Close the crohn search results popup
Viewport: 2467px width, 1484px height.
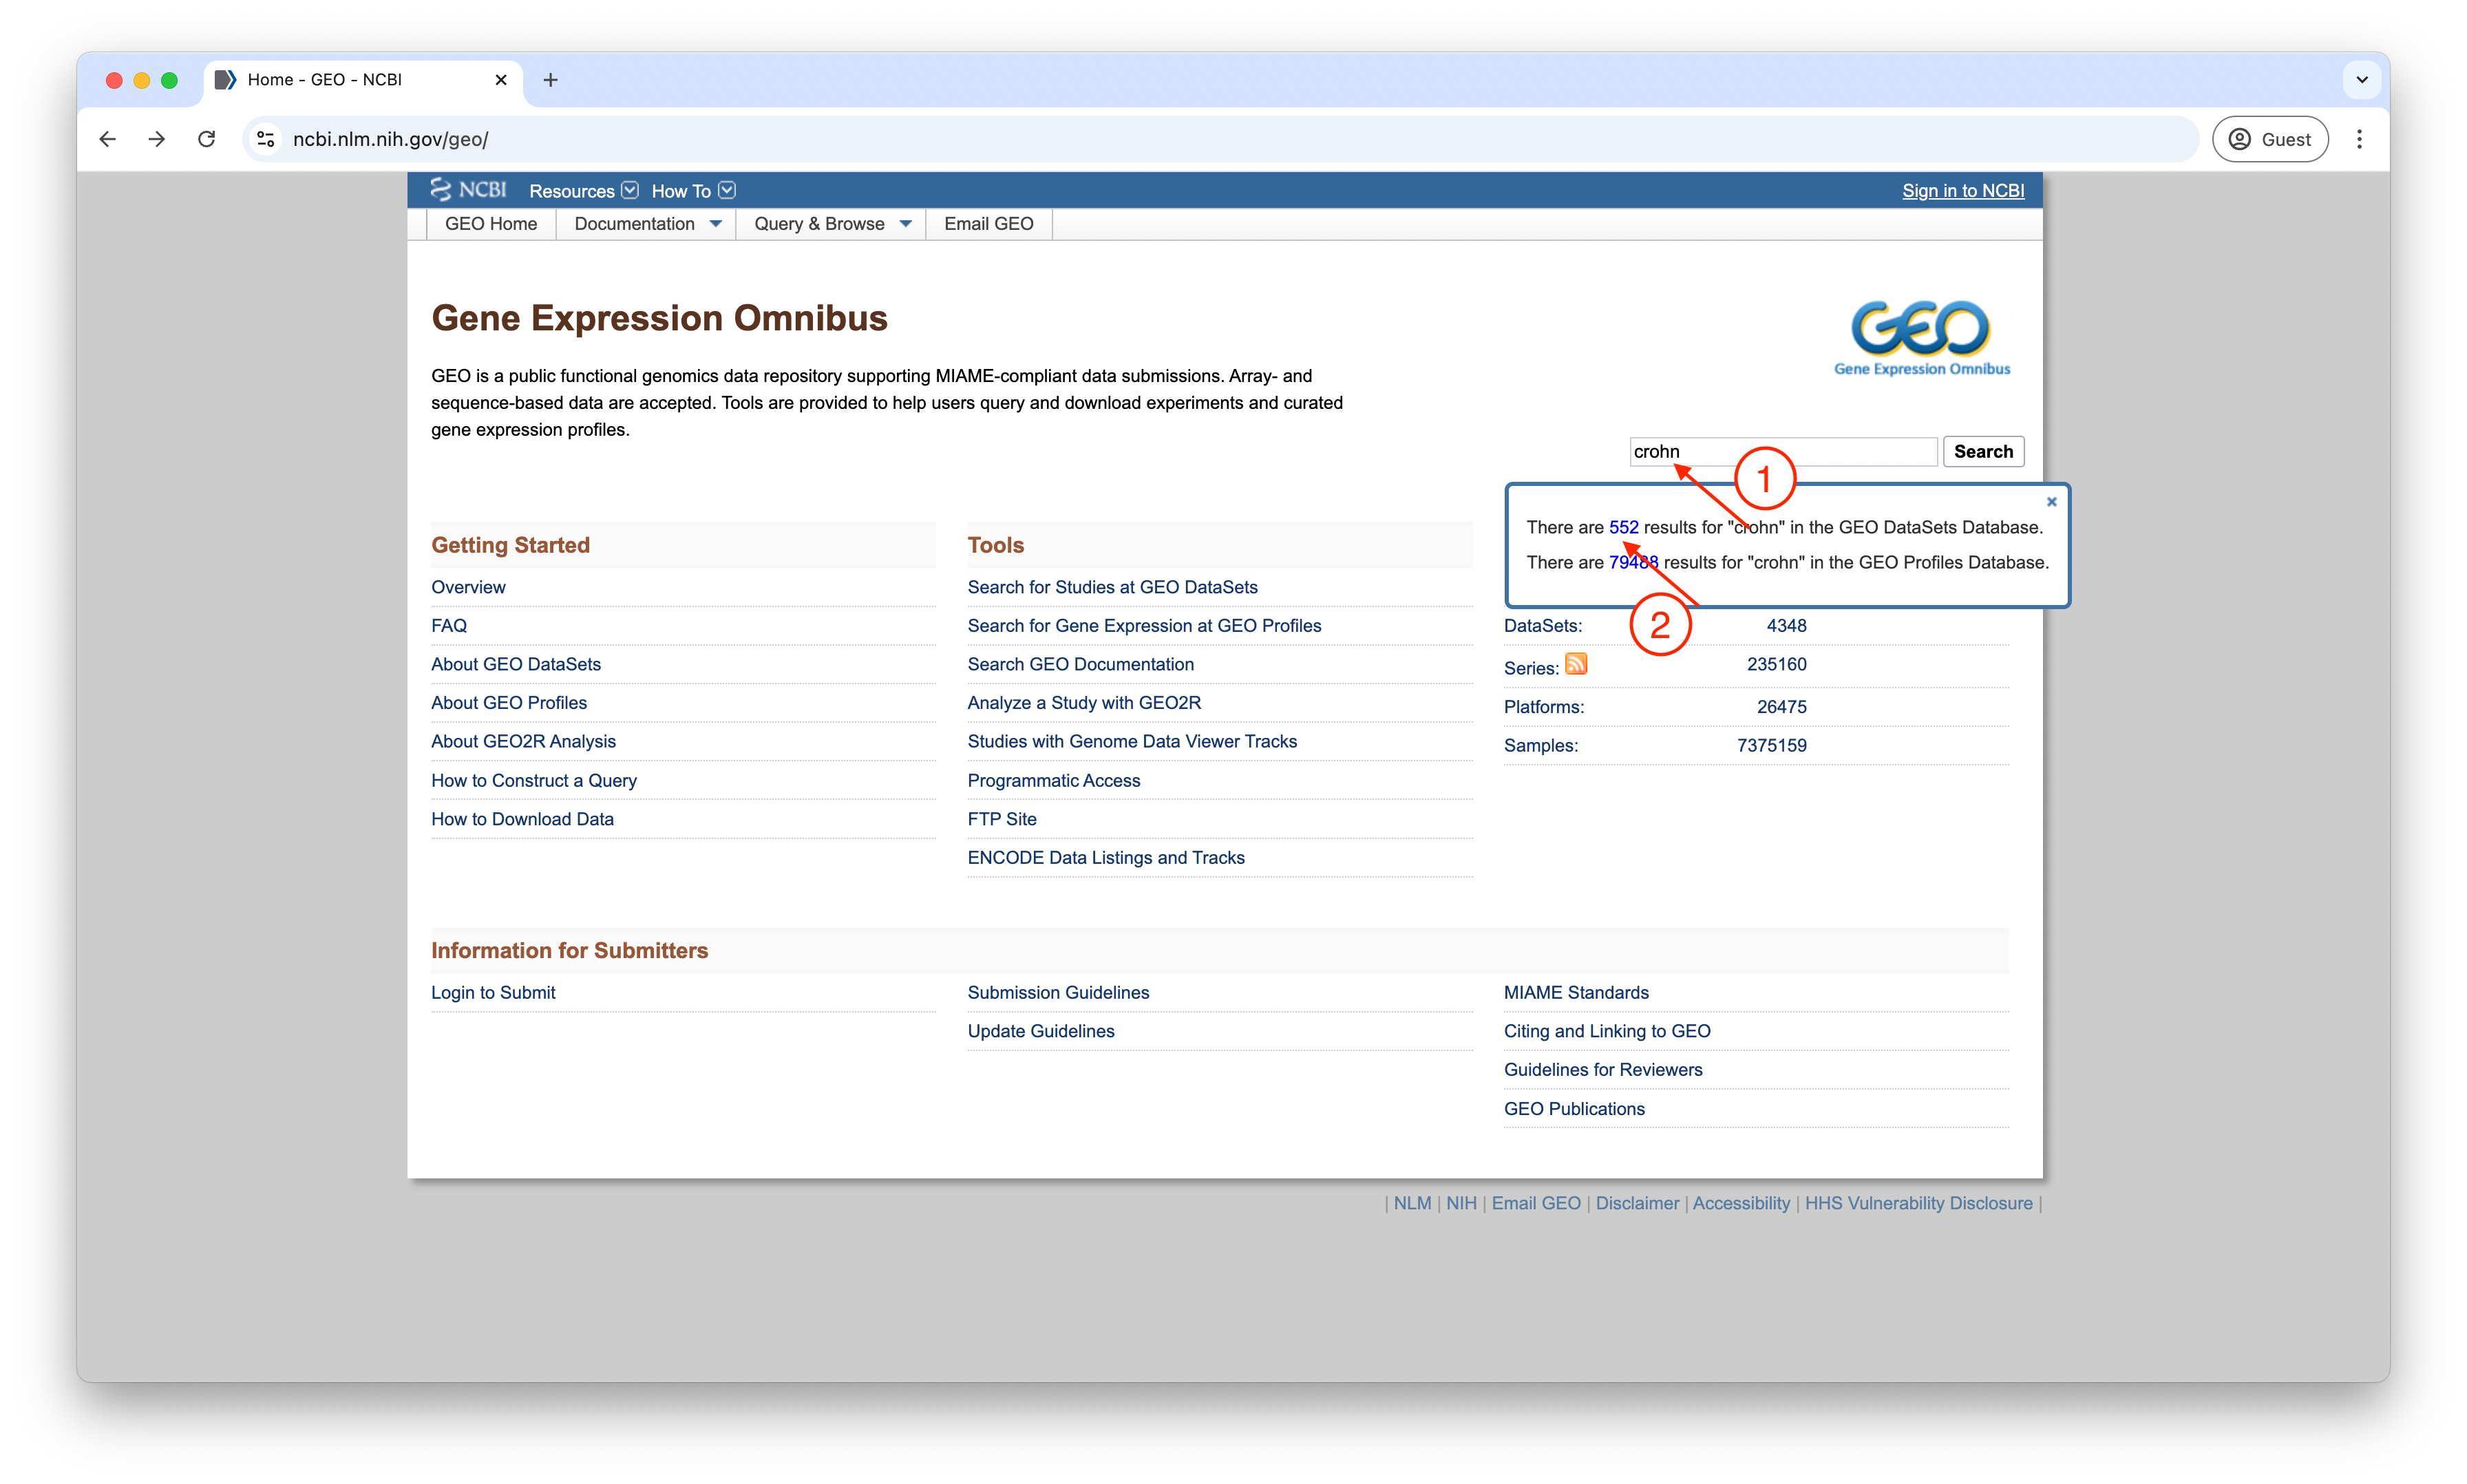[2051, 502]
